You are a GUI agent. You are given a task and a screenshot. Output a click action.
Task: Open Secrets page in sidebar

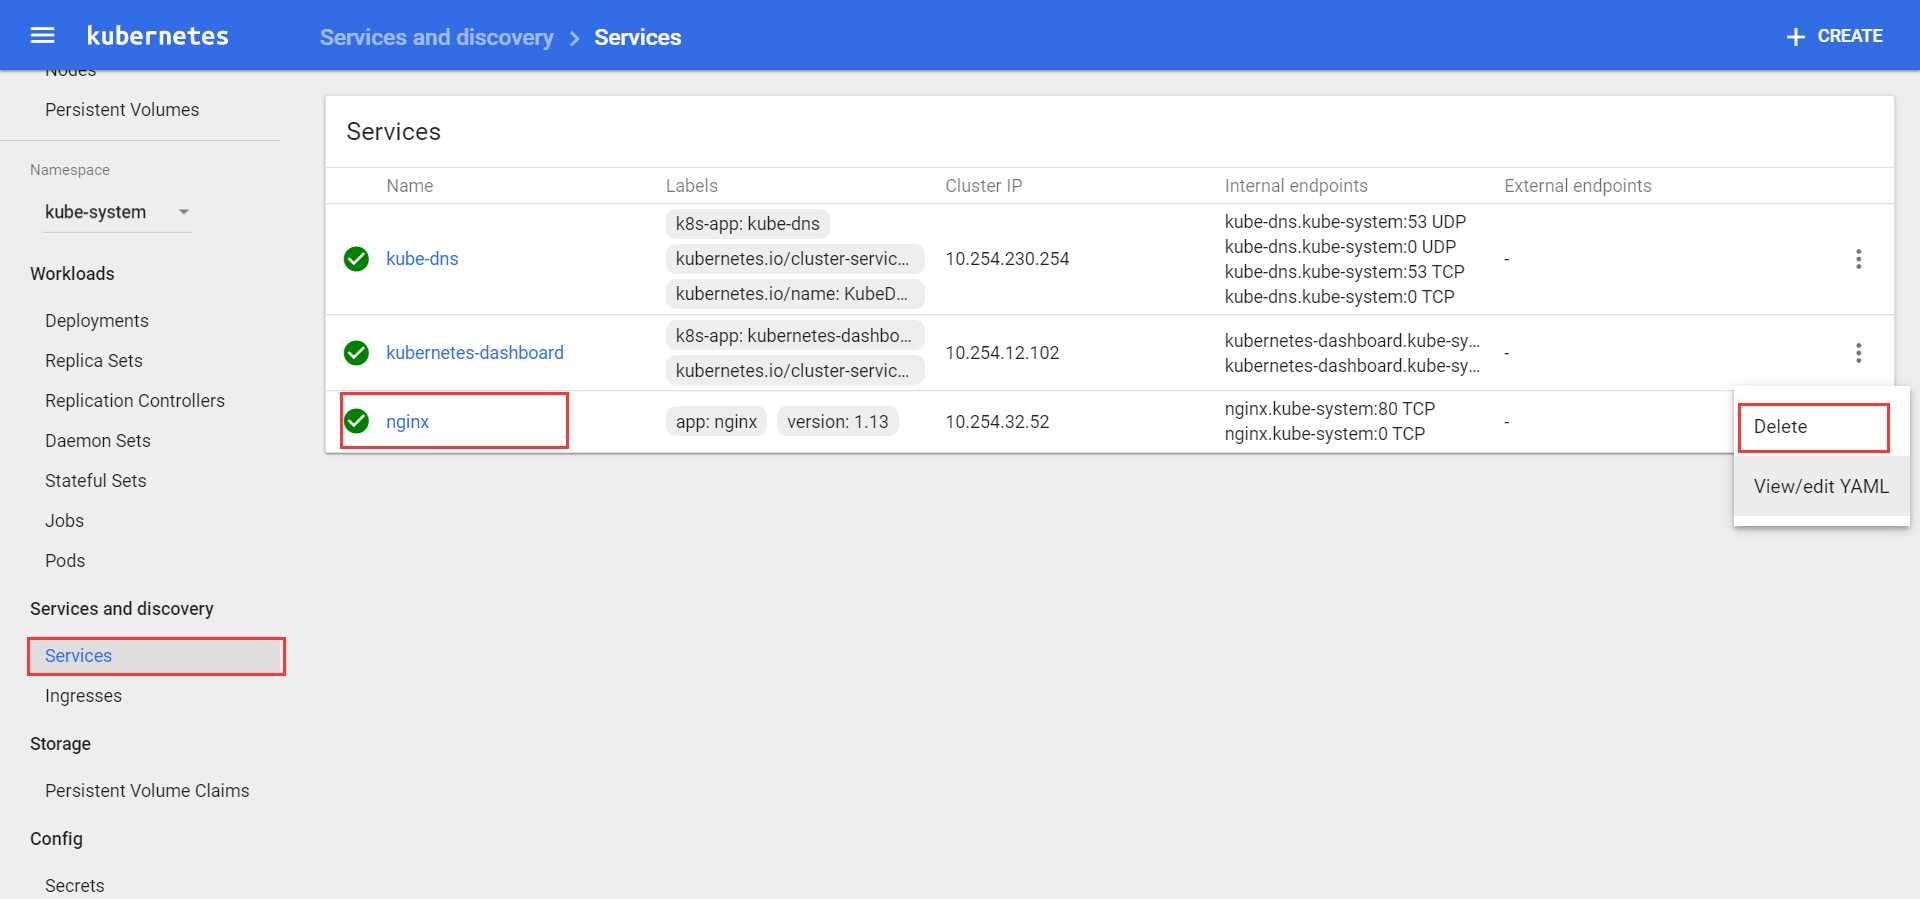(74, 885)
